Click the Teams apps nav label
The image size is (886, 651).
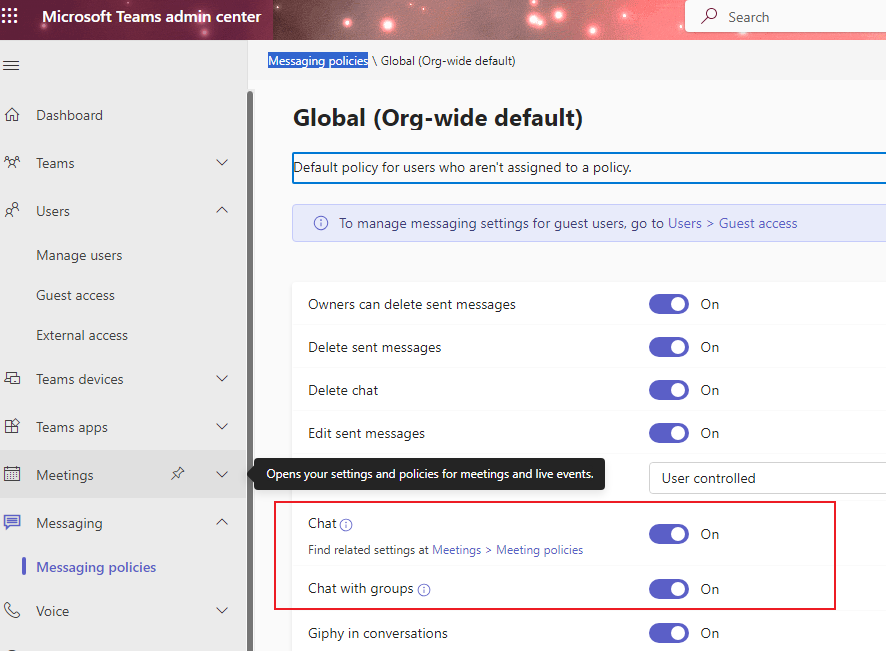[72, 428]
